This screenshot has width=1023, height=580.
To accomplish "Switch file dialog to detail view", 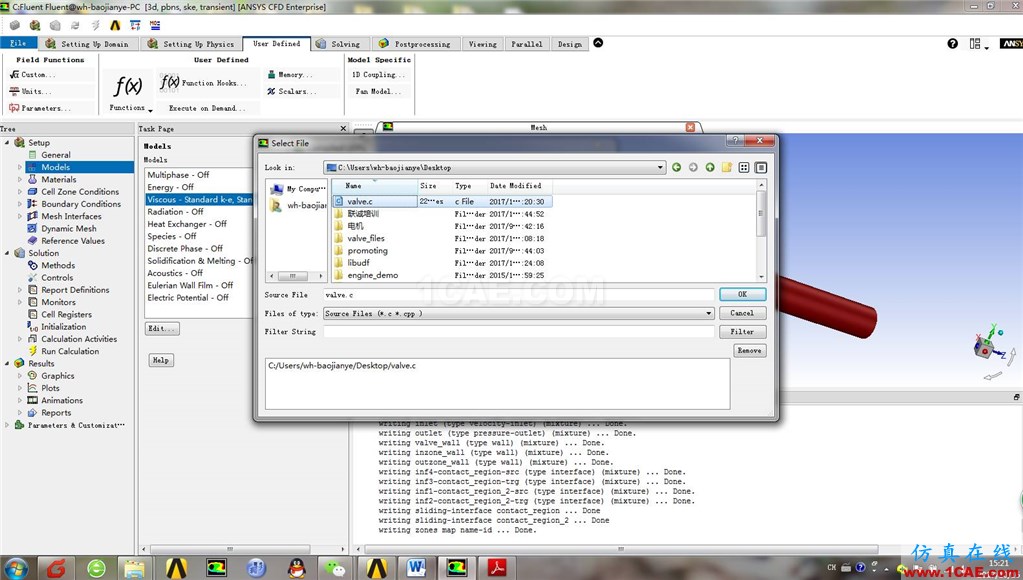I will pyautogui.click(x=761, y=168).
